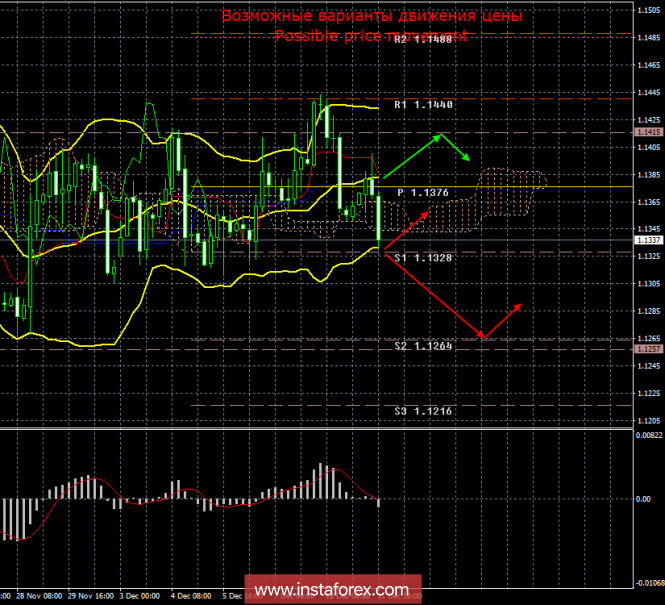Click the green downward arrow tip near 1.1385

[468, 158]
